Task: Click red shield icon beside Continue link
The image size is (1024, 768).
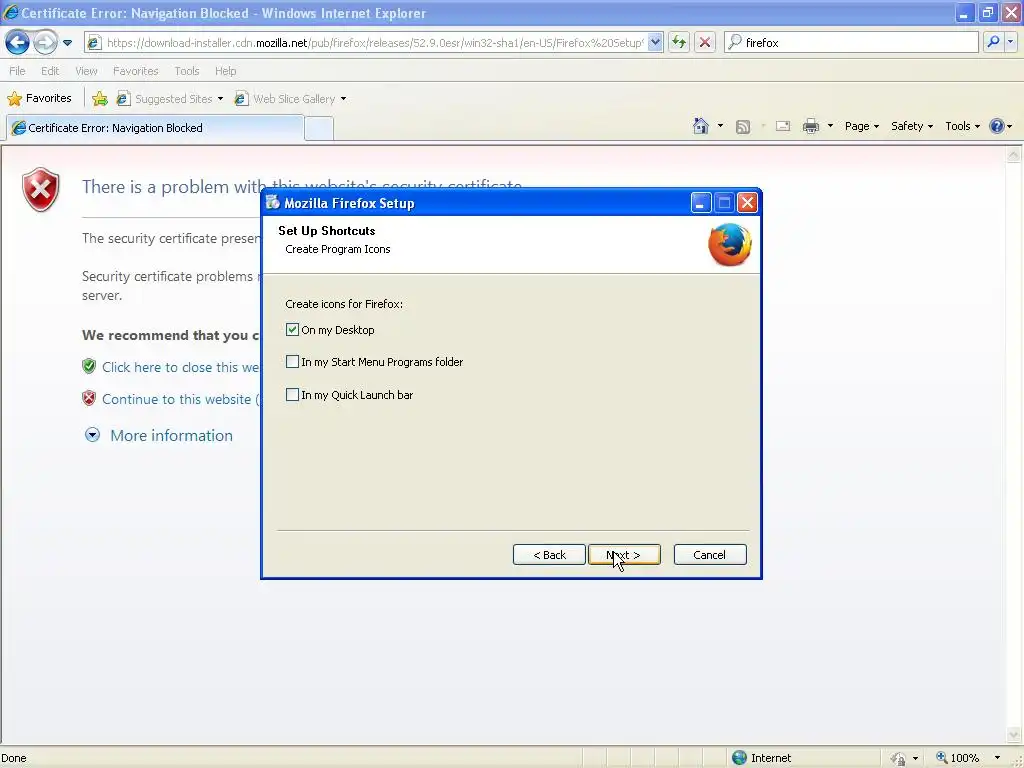Action: (89, 398)
